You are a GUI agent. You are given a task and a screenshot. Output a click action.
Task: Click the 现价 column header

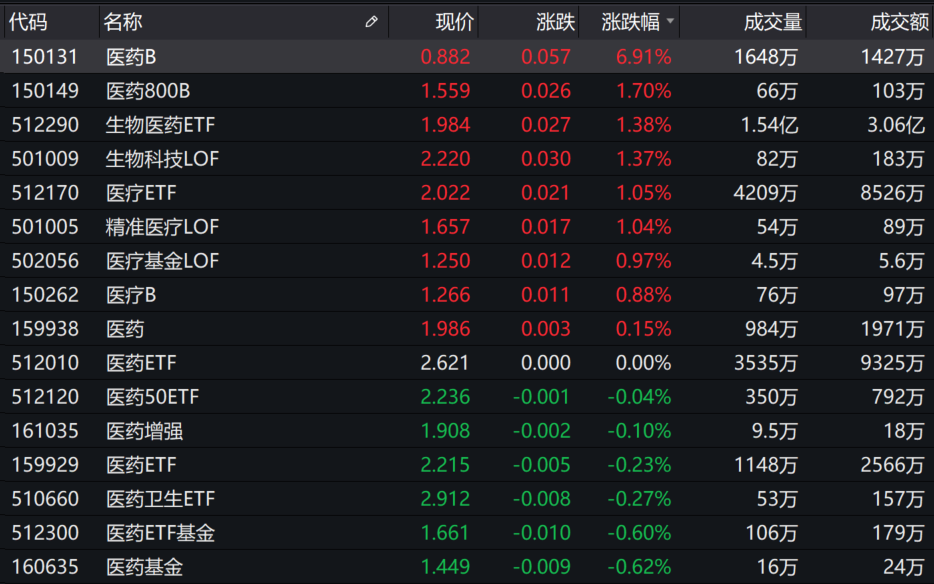[x=455, y=22]
